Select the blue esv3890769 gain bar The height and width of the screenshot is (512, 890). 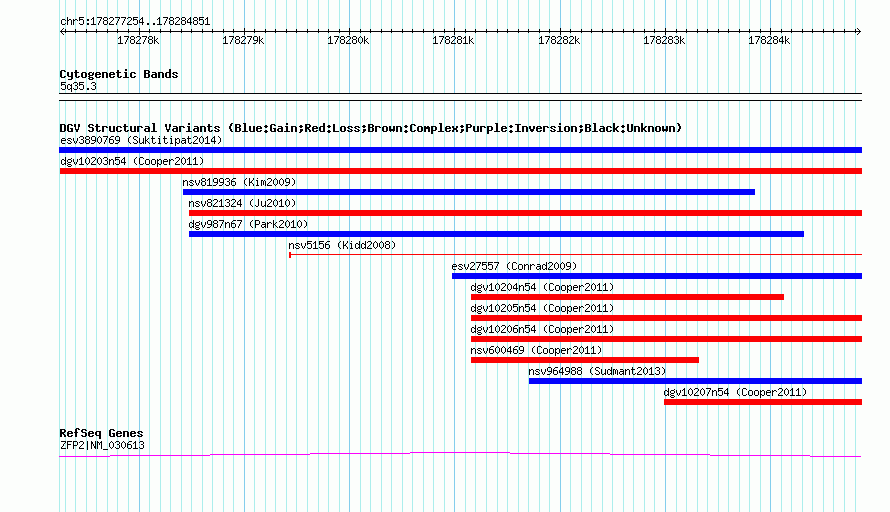click(x=460, y=150)
